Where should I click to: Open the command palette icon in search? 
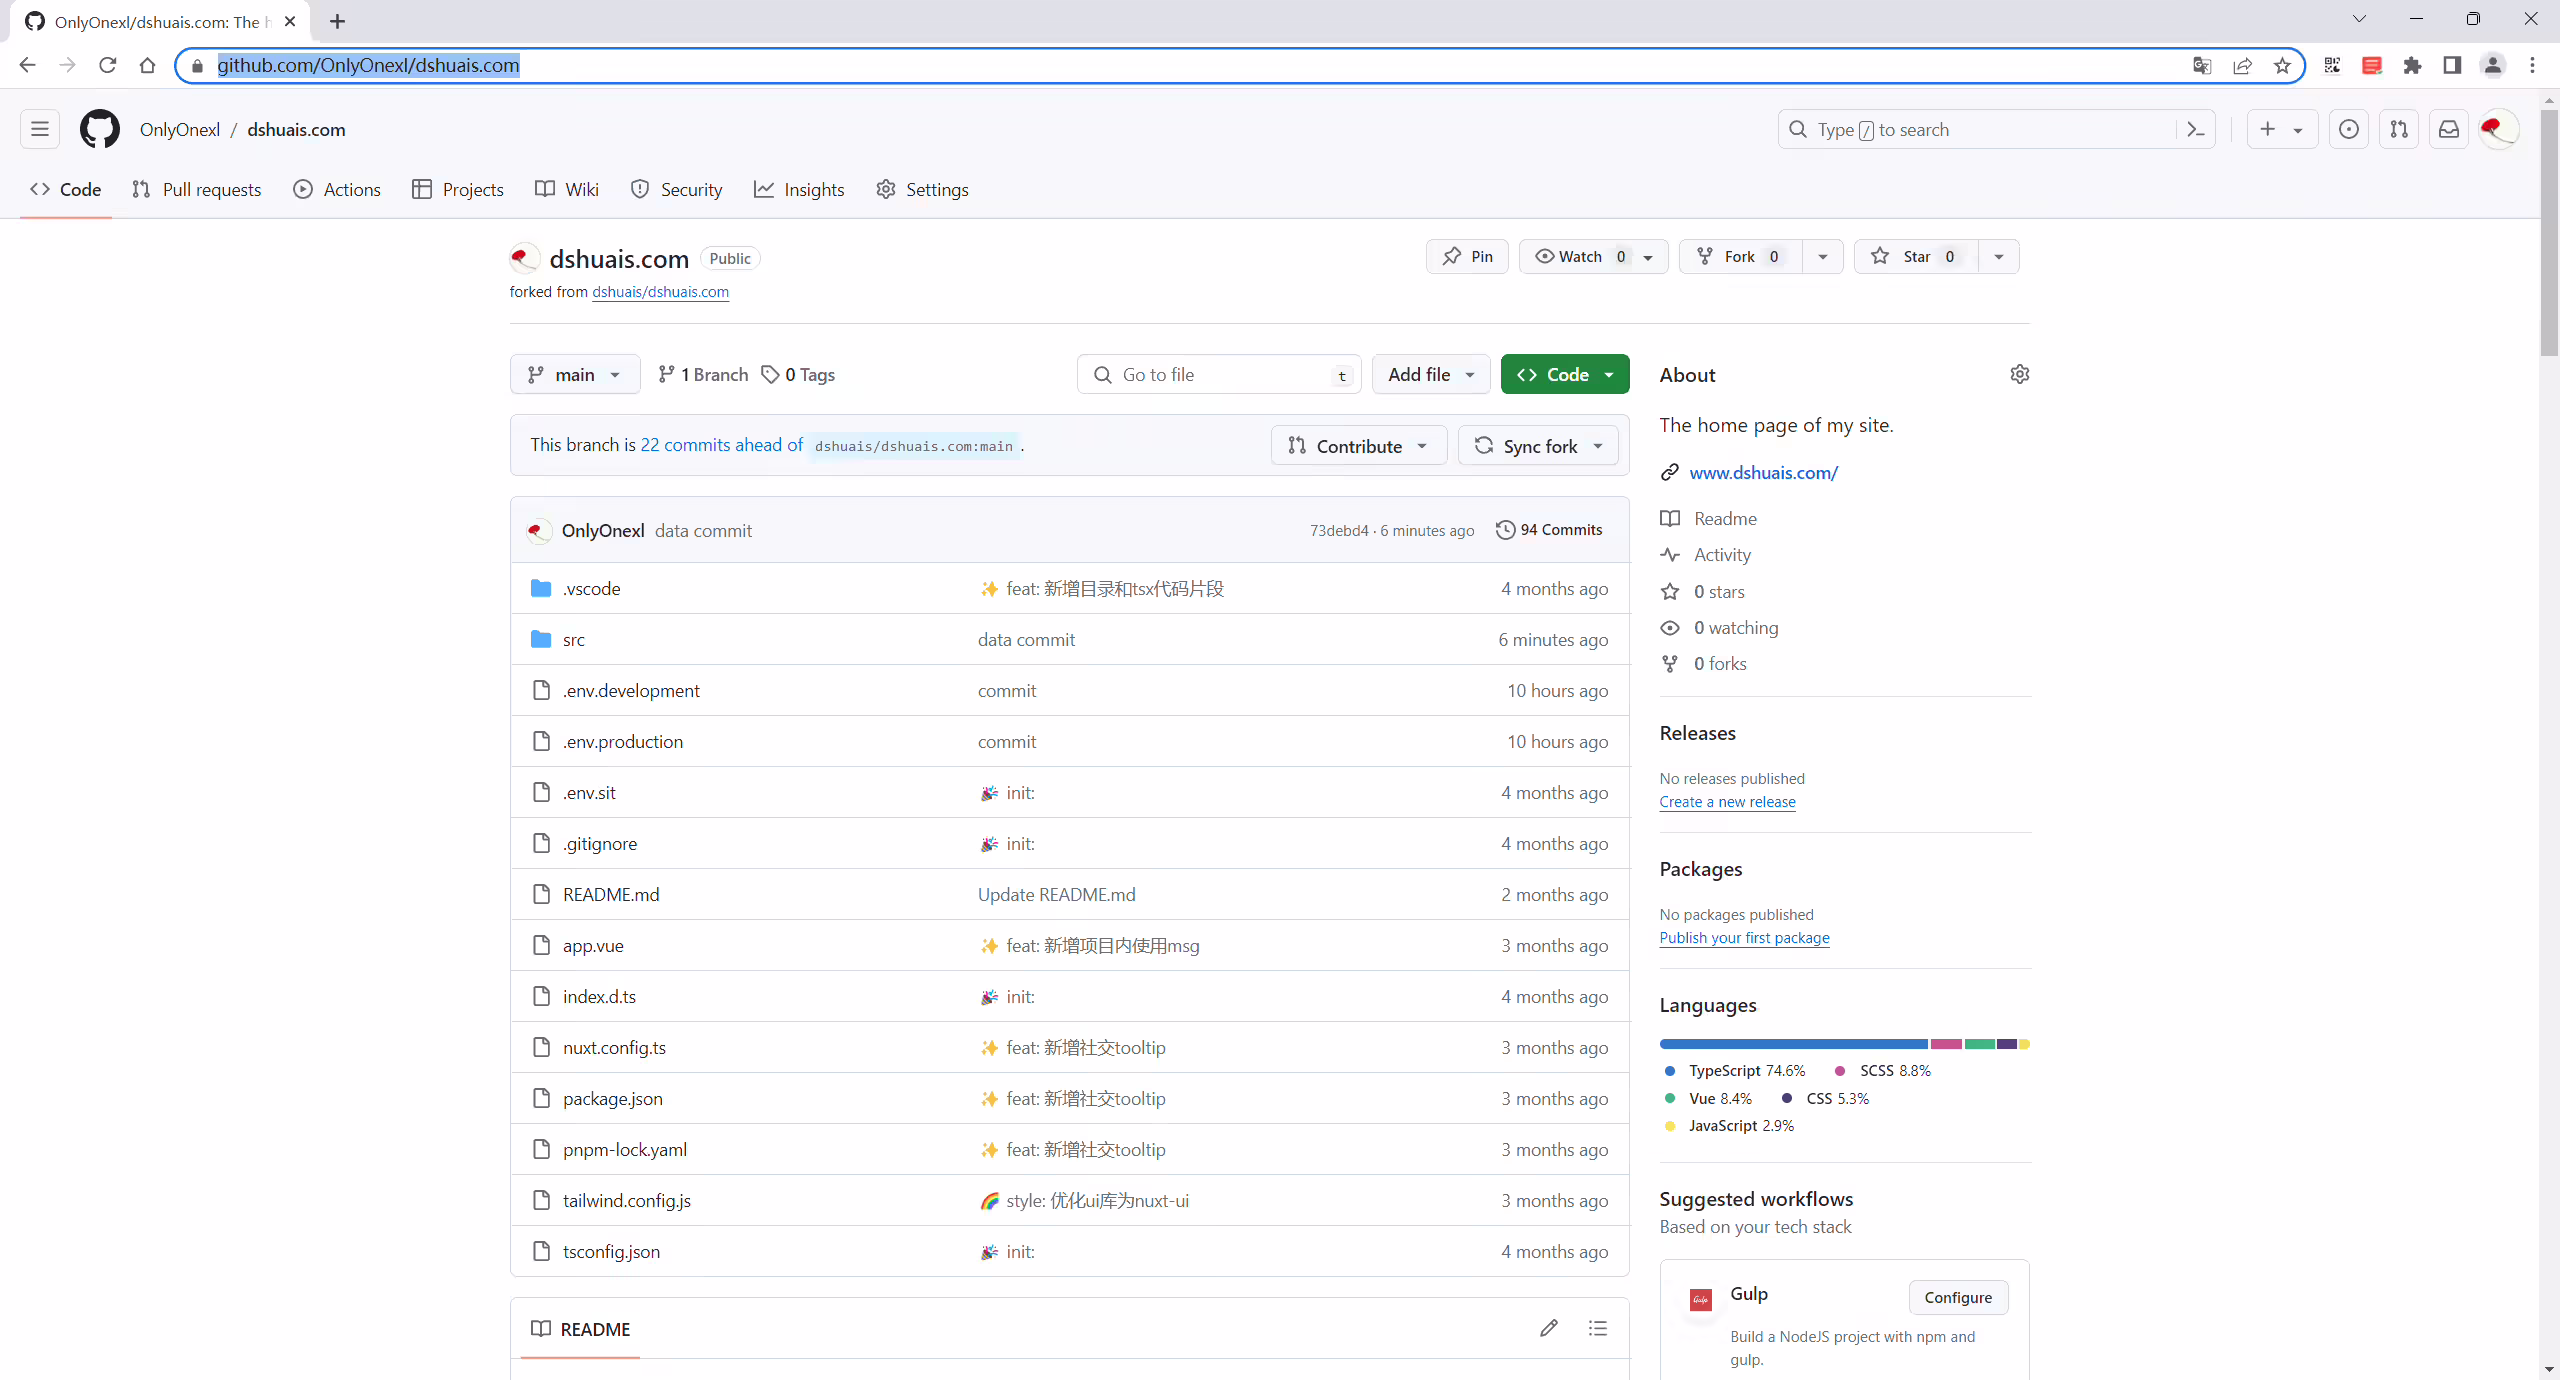2196,129
